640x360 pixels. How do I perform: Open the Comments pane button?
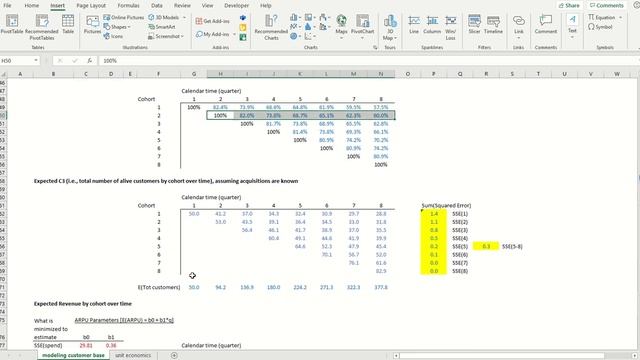pyautogui.click(x=607, y=6)
